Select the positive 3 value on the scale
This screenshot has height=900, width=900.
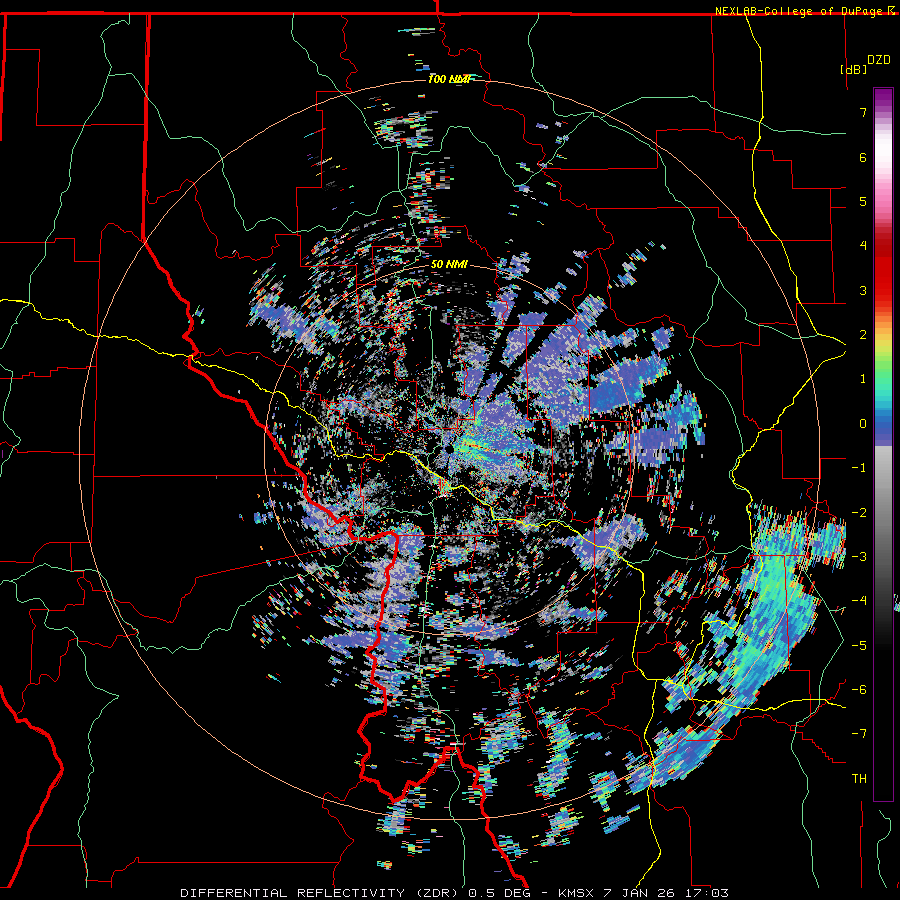863,290
